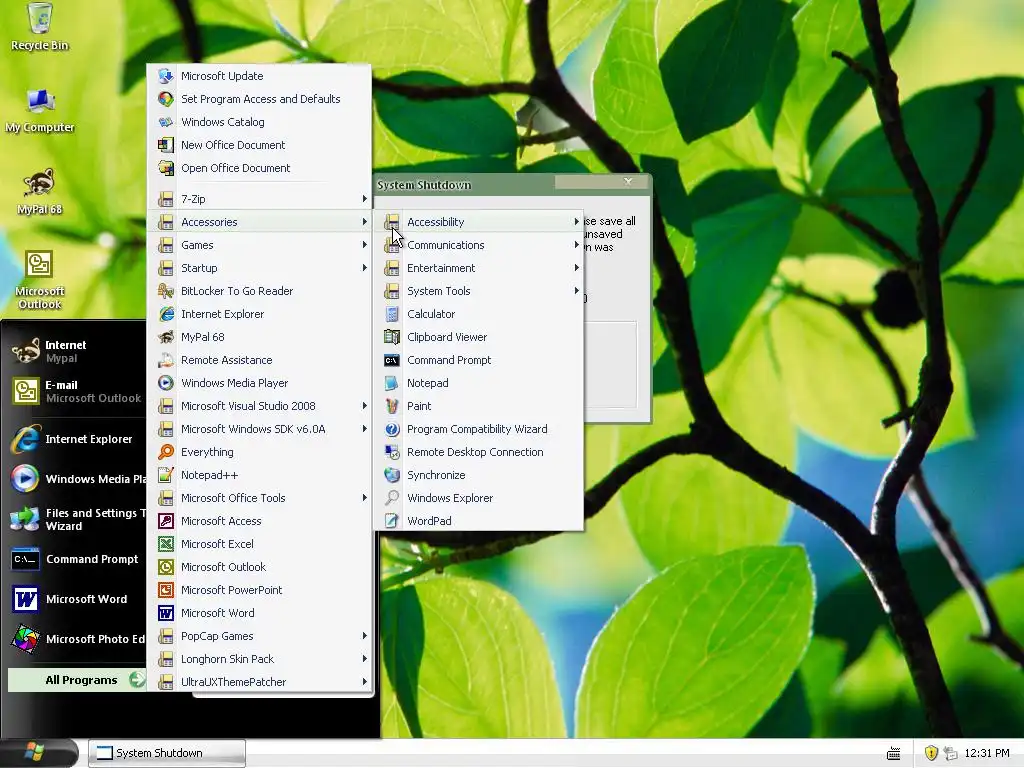Viewport: 1024px width, 768px height.
Task: Click the Paint icon
Action: (392, 406)
